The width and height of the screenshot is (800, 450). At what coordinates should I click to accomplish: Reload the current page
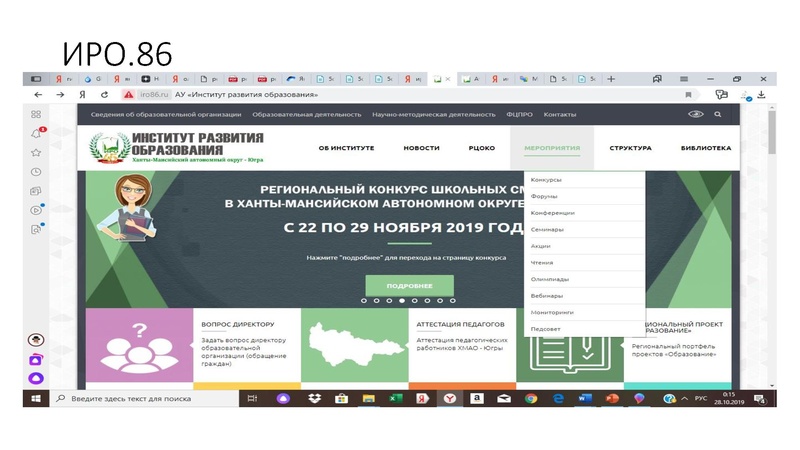point(105,94)
